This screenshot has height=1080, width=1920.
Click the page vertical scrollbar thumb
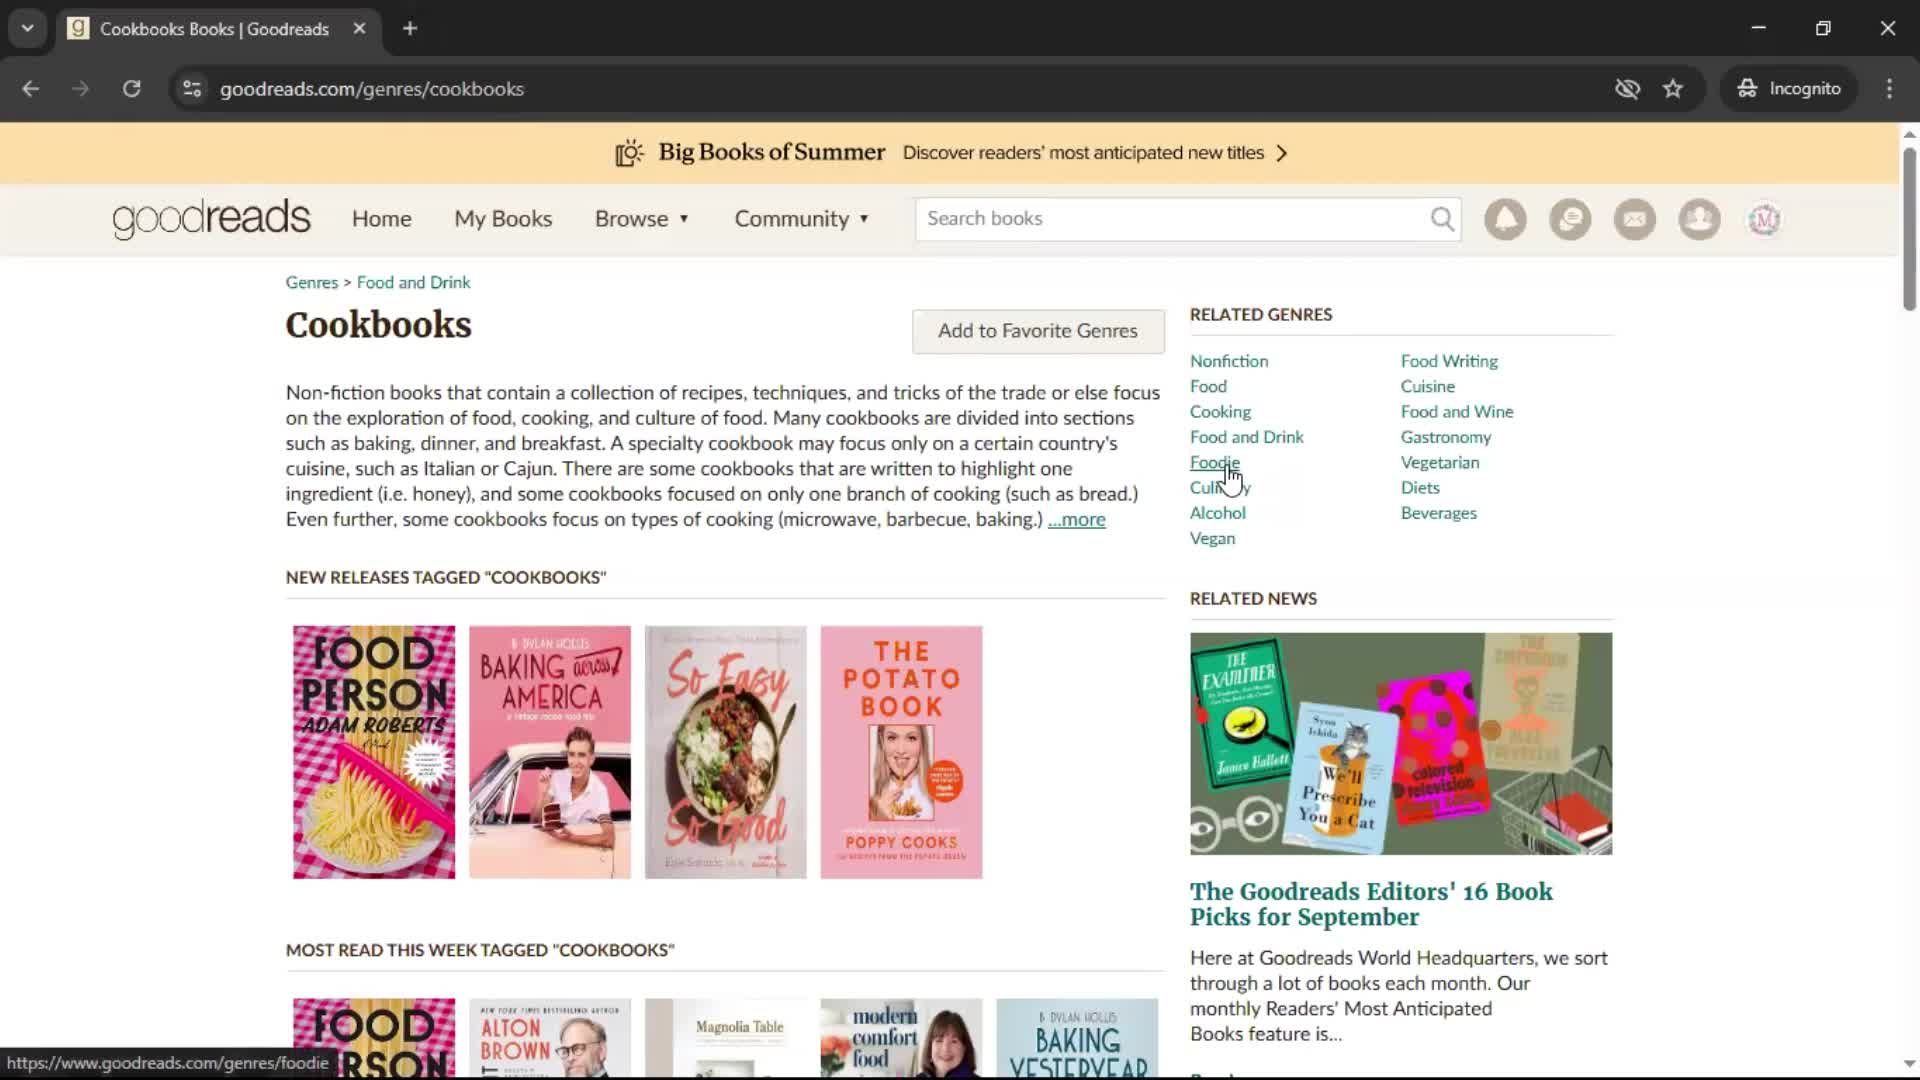pyautogui.click(x=1909, y=229)
